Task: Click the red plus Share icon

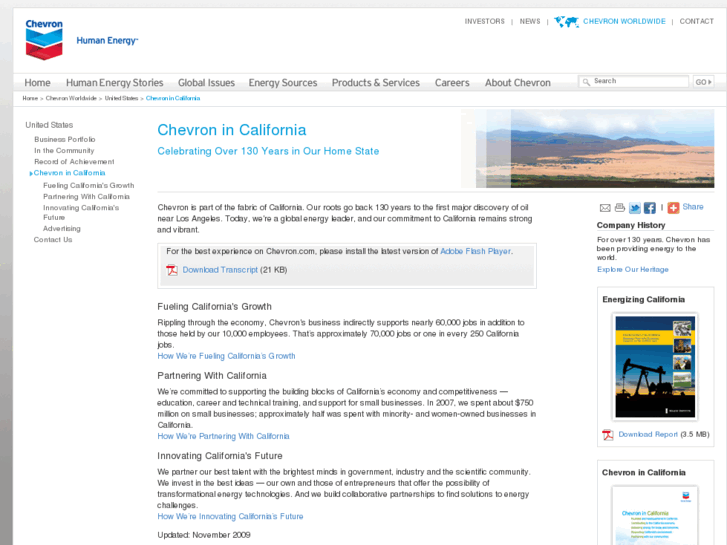Action: pos(673,208)
